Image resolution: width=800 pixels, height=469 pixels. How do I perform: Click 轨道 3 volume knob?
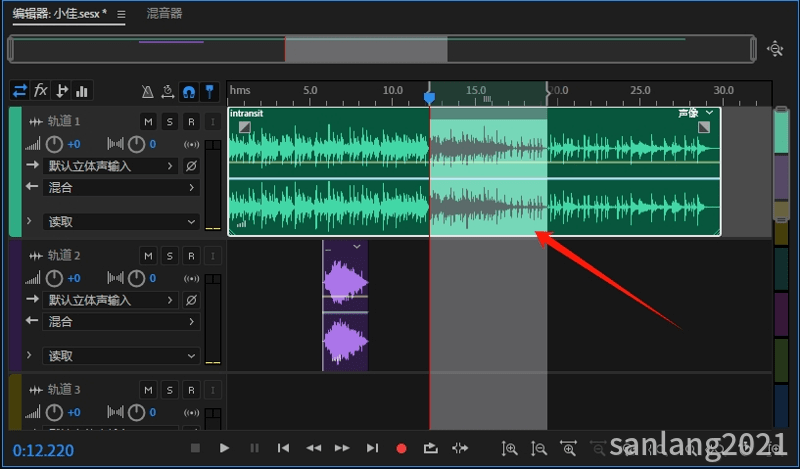click(54, 412)
